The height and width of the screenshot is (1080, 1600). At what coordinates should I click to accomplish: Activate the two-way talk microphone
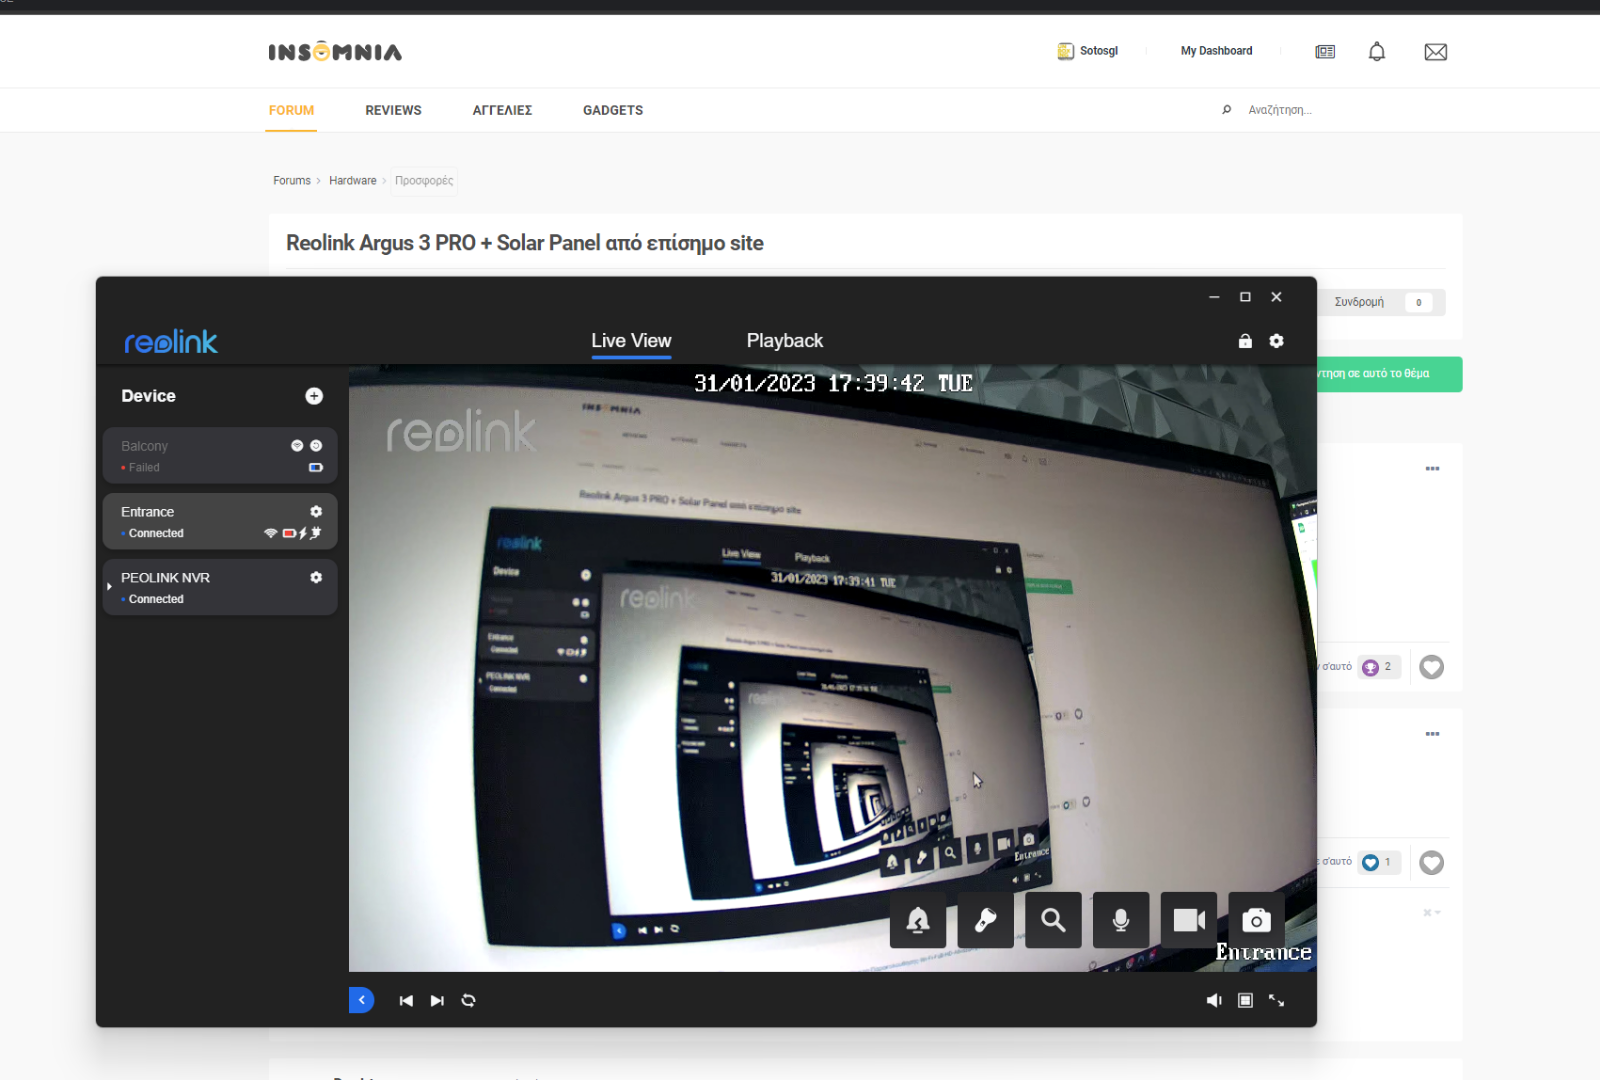tap(1121, 920)
